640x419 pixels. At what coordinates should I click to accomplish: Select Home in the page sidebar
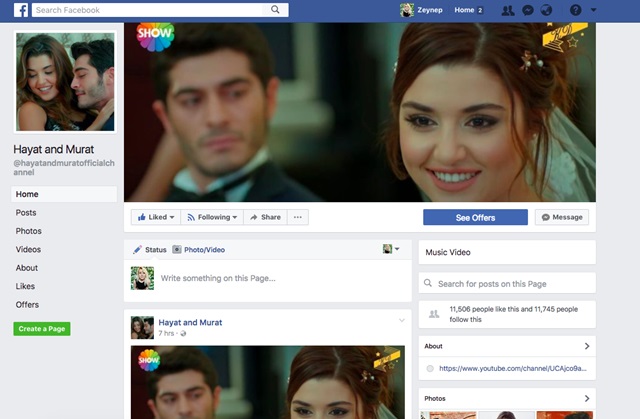pyautogui.click(x=64, y=194)
